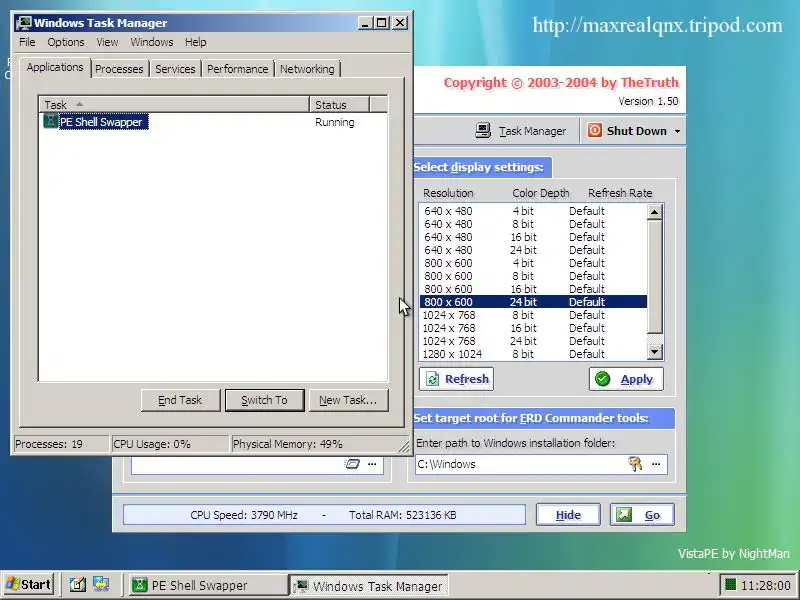Sort tasks by the Status column header
800x600 pixels.
click(339, 105)
